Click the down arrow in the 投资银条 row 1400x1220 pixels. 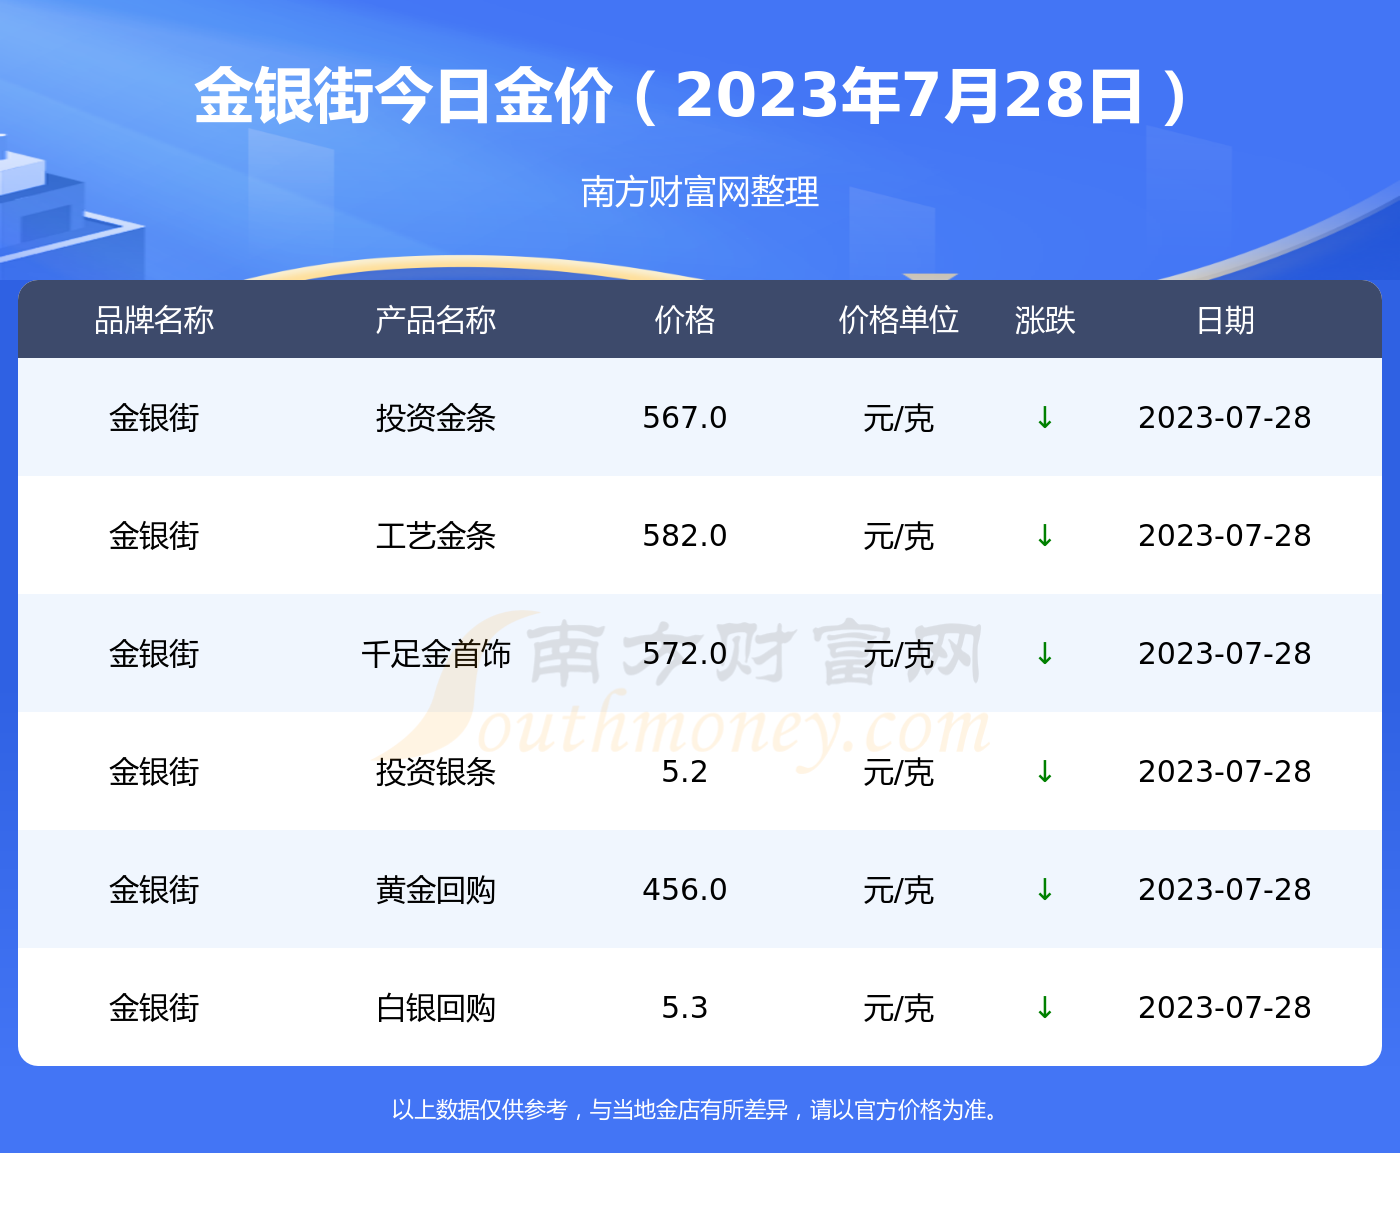[x=1045, y=772]
